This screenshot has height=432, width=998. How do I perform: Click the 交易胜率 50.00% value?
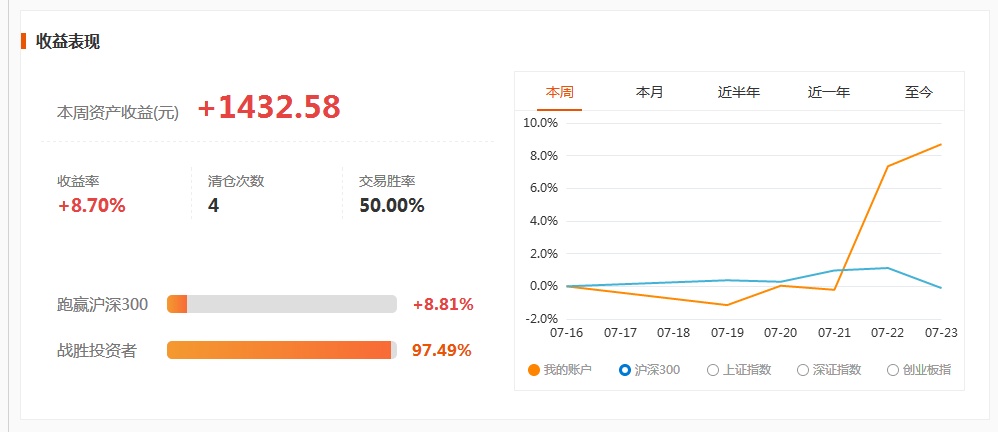pos(391,206)
